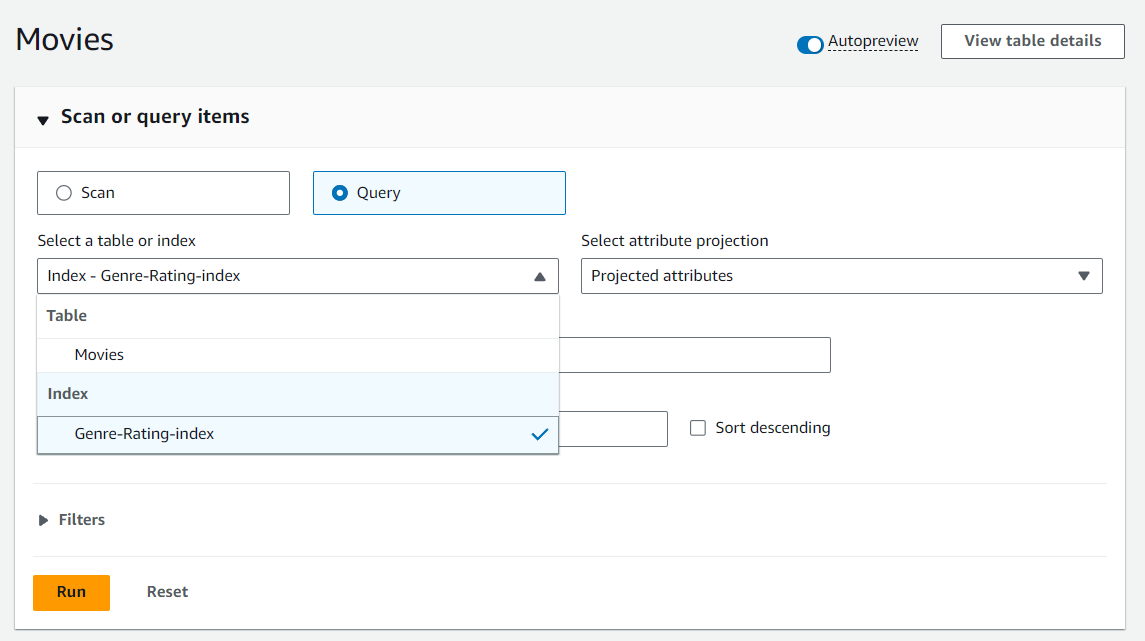
Task: Choose Genre-Rating-index from the list
Action: point(144,434)
